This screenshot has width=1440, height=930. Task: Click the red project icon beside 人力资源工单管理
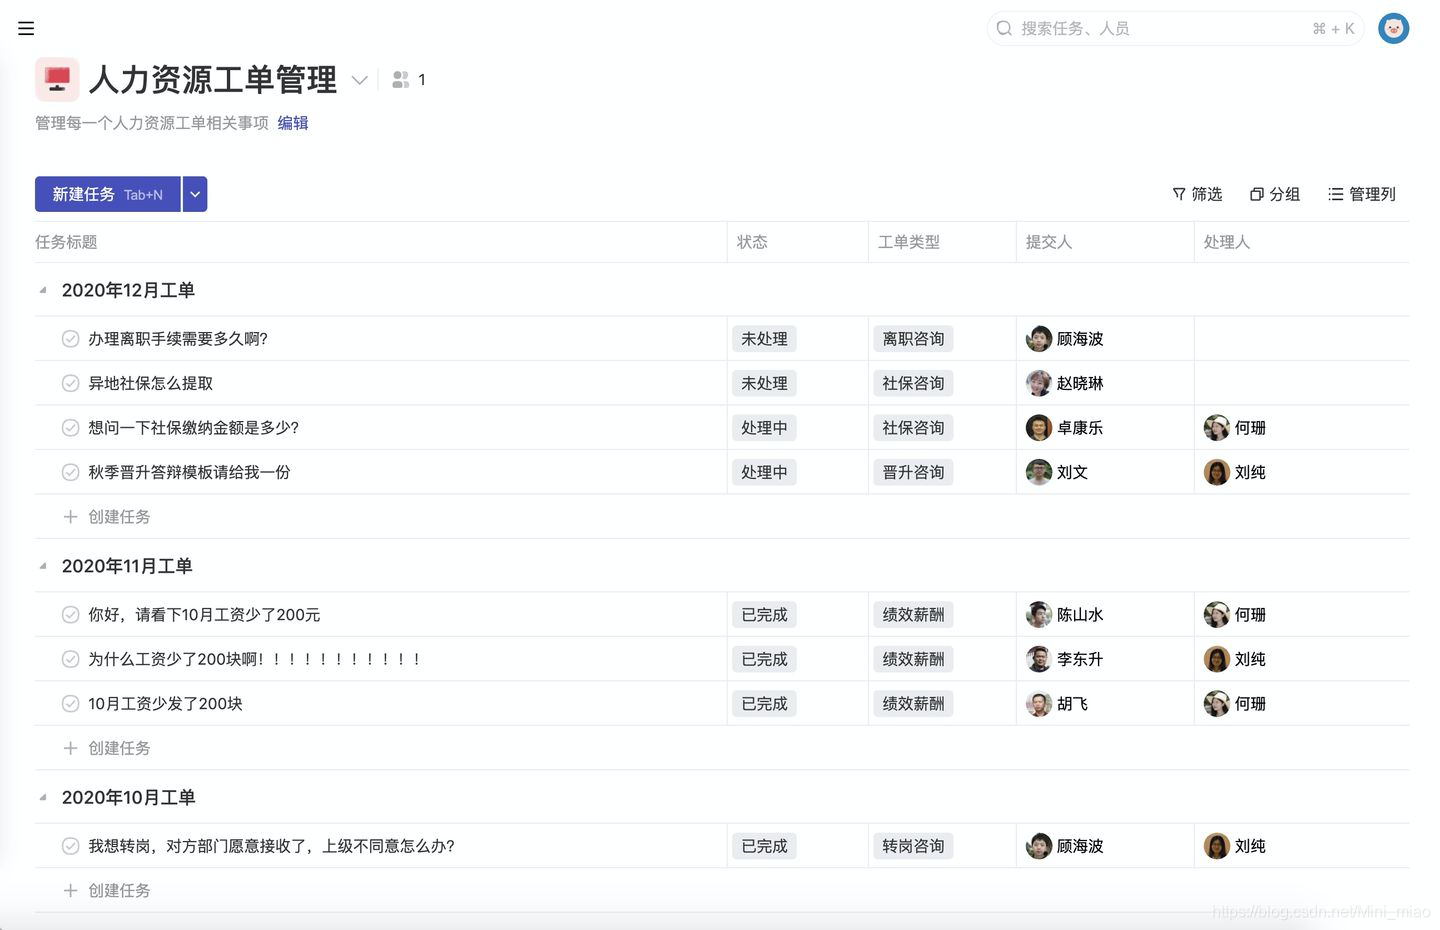57,79
